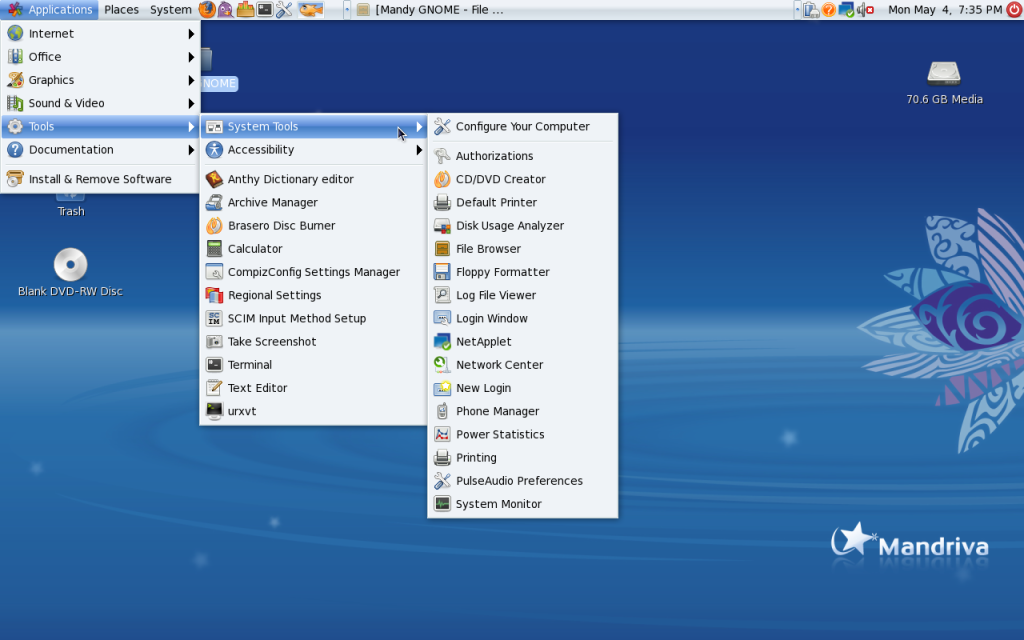Screen dimensions: 1024x640
Task: Open the System menu in panel
Action: click(170, 10)
